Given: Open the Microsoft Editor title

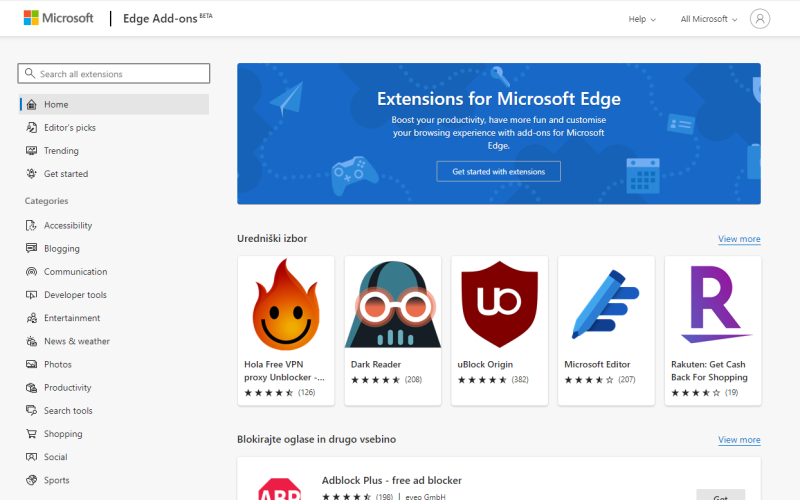Looking at the screenshot, I should pos(597,364).
